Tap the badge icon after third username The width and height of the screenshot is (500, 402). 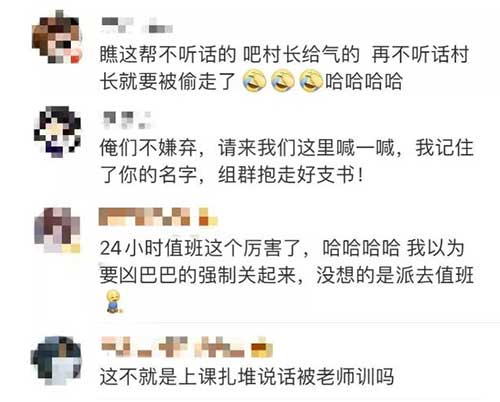pyautogui.click(x=208, y=217)
